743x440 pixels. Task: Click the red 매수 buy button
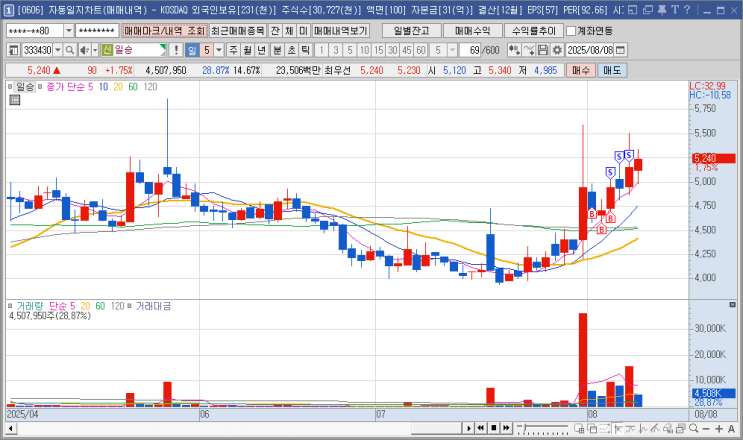pyautogui.click(x=581, y=71)
